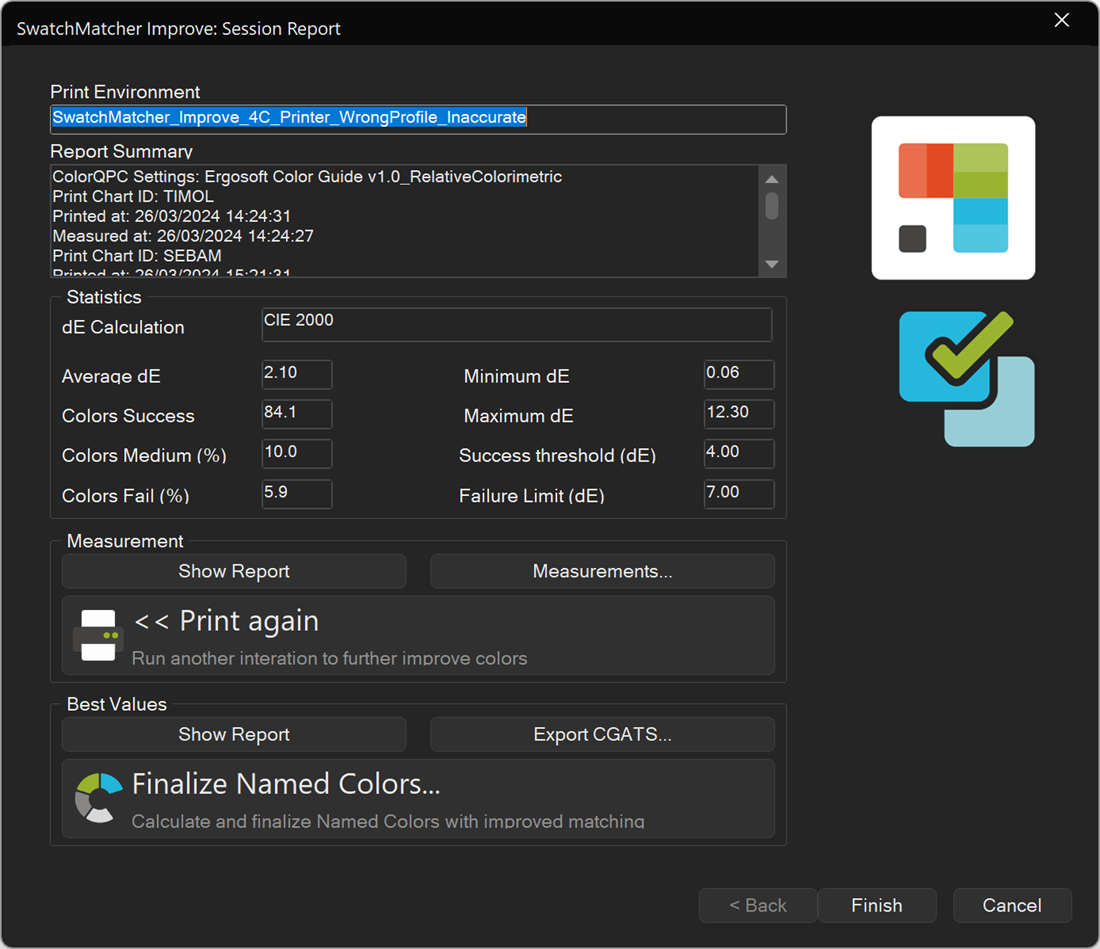Screen dimensions: 1100x949
Task: Click the Print Chart ID: TIMOL line
Action: [x=133, y=196]
